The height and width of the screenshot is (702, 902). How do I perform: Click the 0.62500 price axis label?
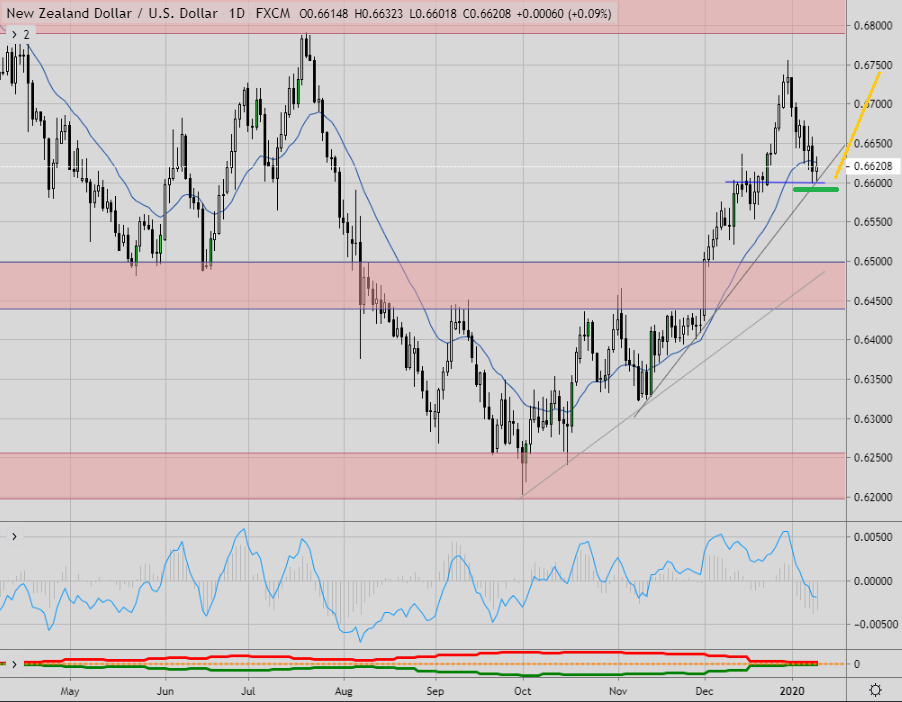click(x=873, y=458)
